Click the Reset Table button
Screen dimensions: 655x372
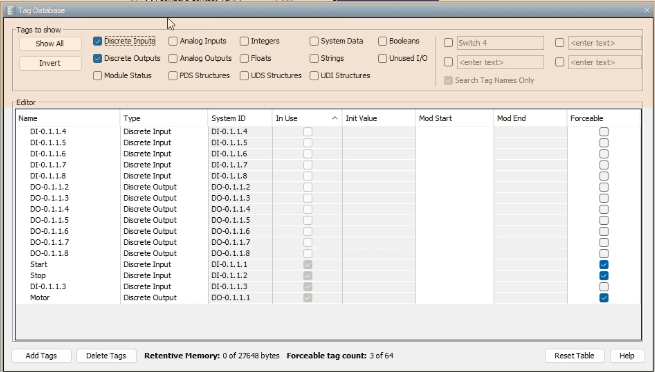point(574,356)
